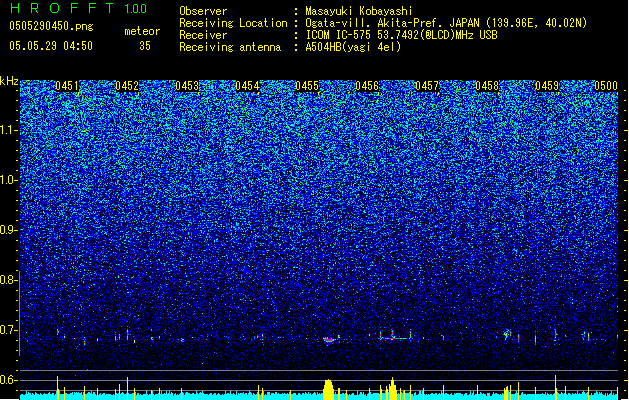Click the 0.8 kHz axis label
This screenshot has height=400, width=629.
[x=8, y=280]
